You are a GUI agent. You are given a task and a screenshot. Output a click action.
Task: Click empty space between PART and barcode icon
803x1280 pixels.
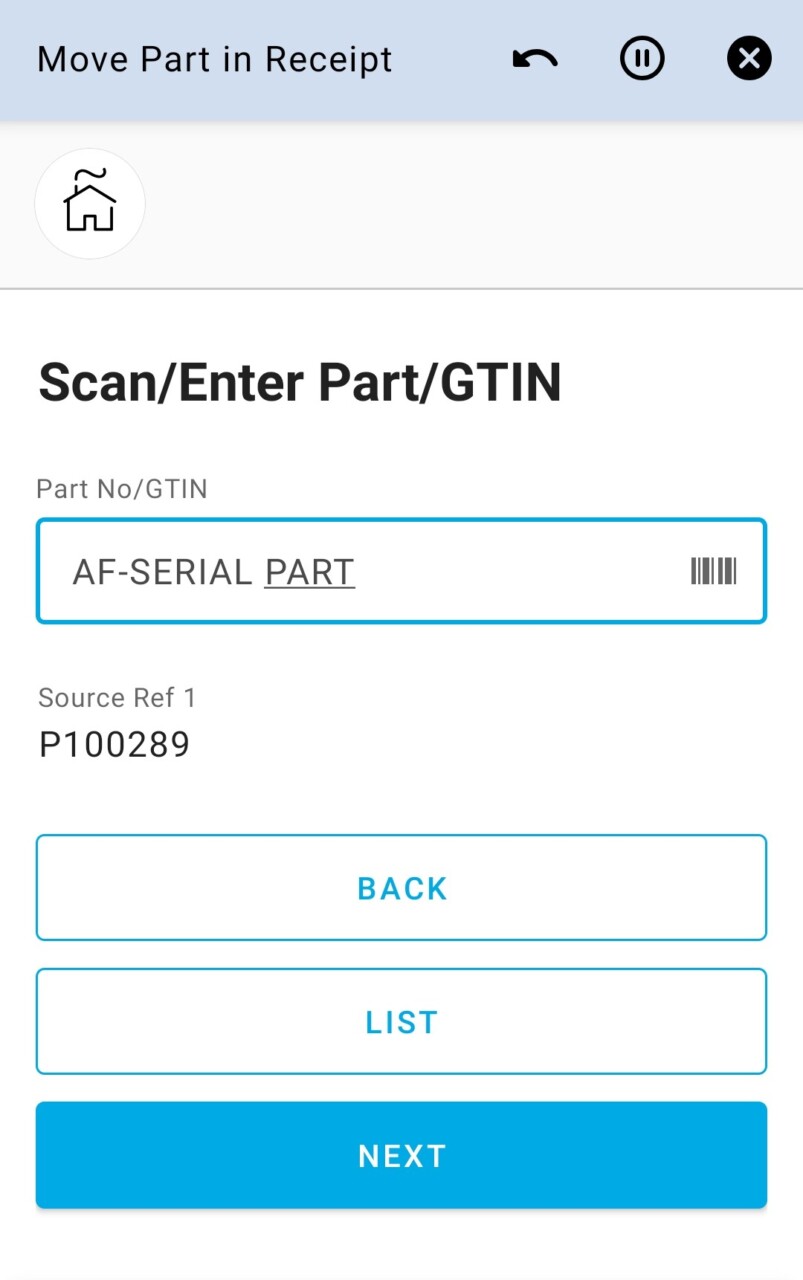520,572
